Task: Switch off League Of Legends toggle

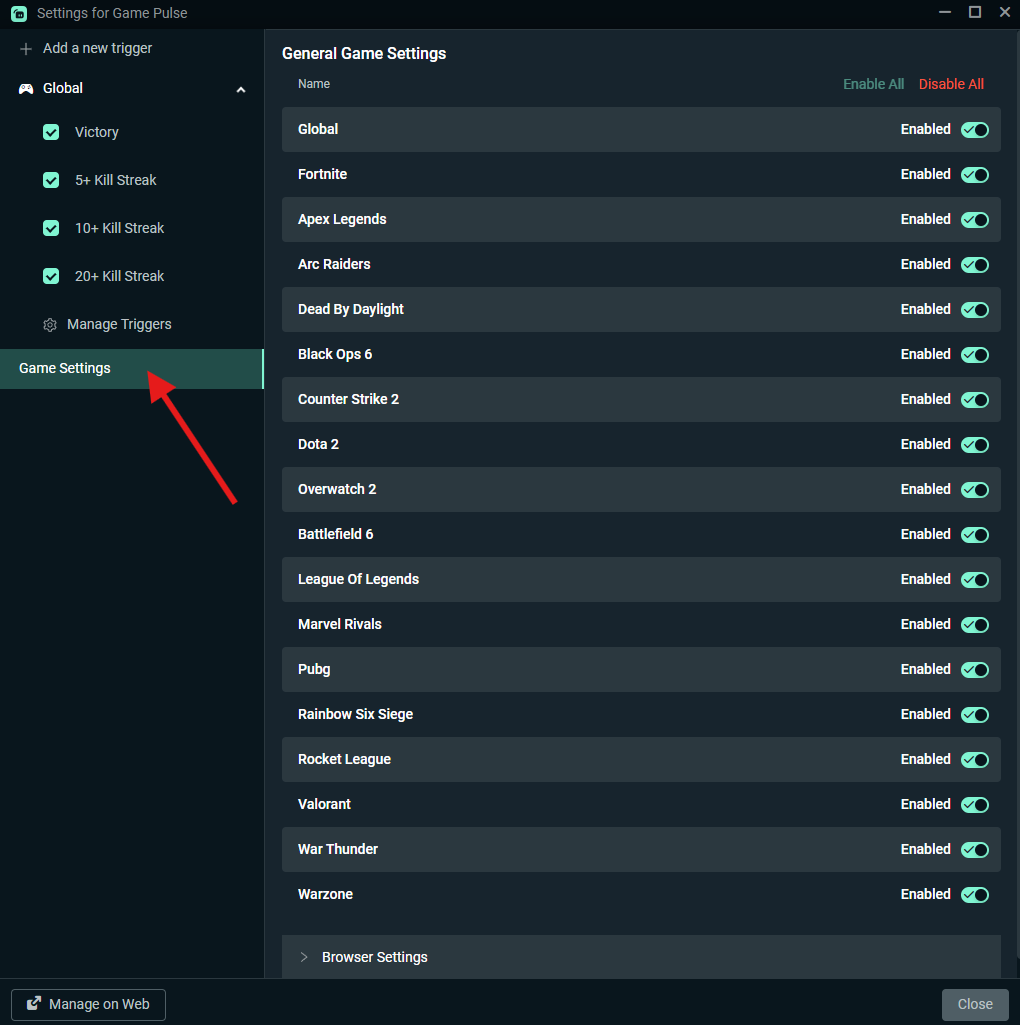Action: click(x=974, y=580)
